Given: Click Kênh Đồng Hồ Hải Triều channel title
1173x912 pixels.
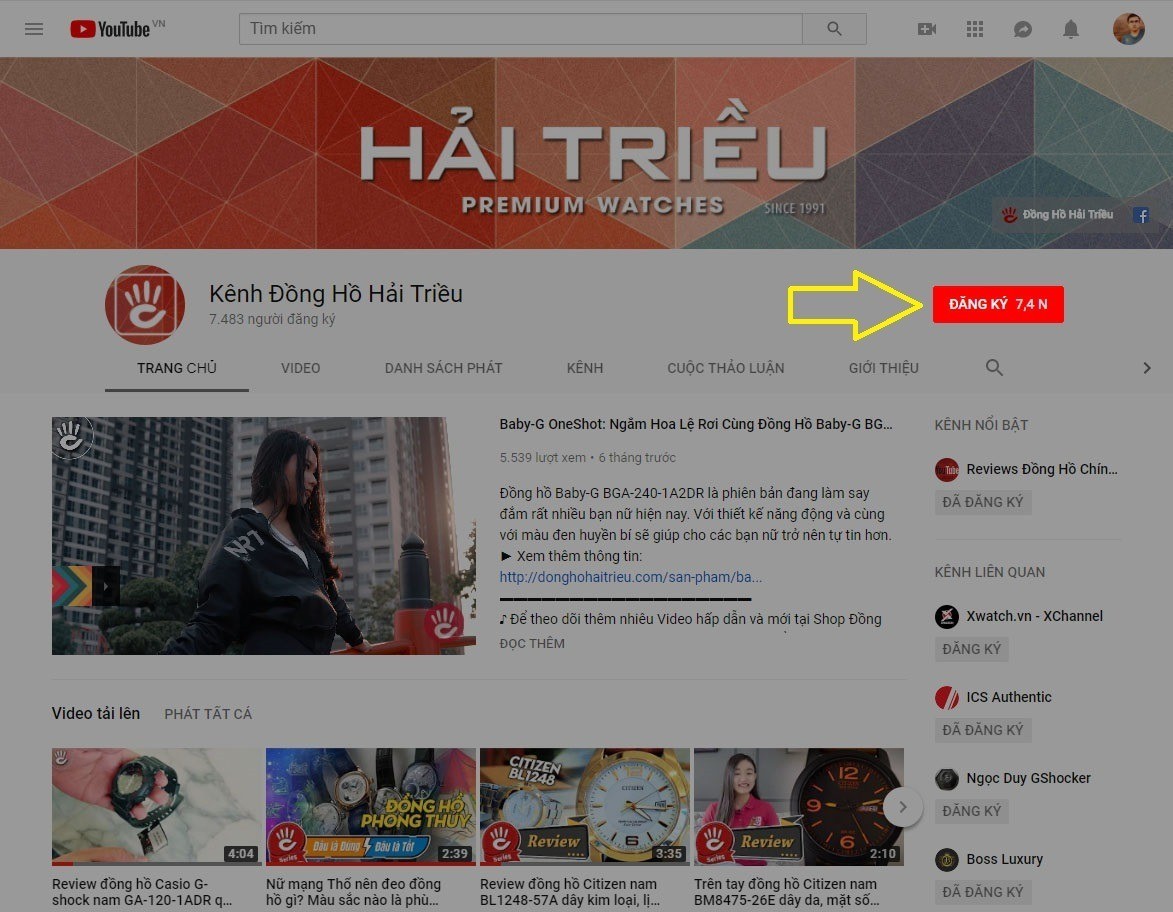Looking at the screenshot, I should pos(335,293).
